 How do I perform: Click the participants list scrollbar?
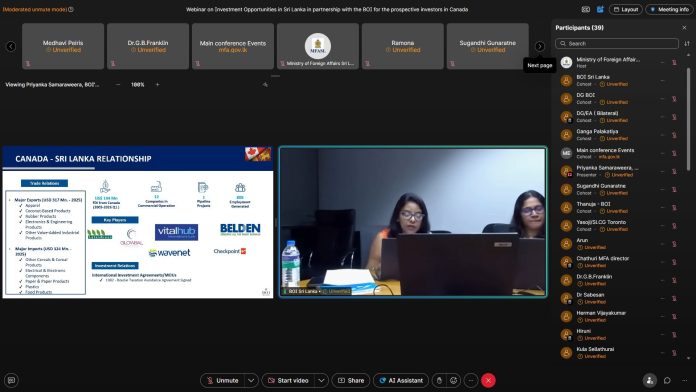[x=688, y=119]
